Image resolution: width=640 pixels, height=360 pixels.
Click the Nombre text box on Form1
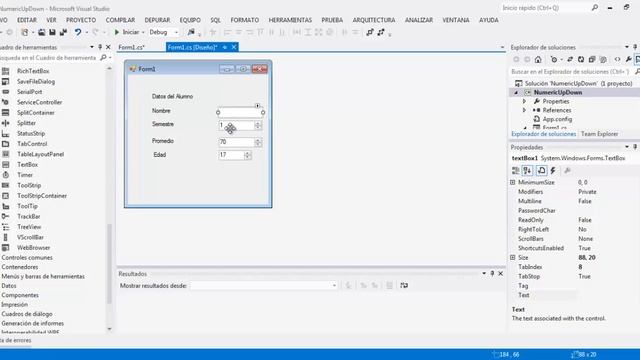pyautogui.click(x=240, y=112)
